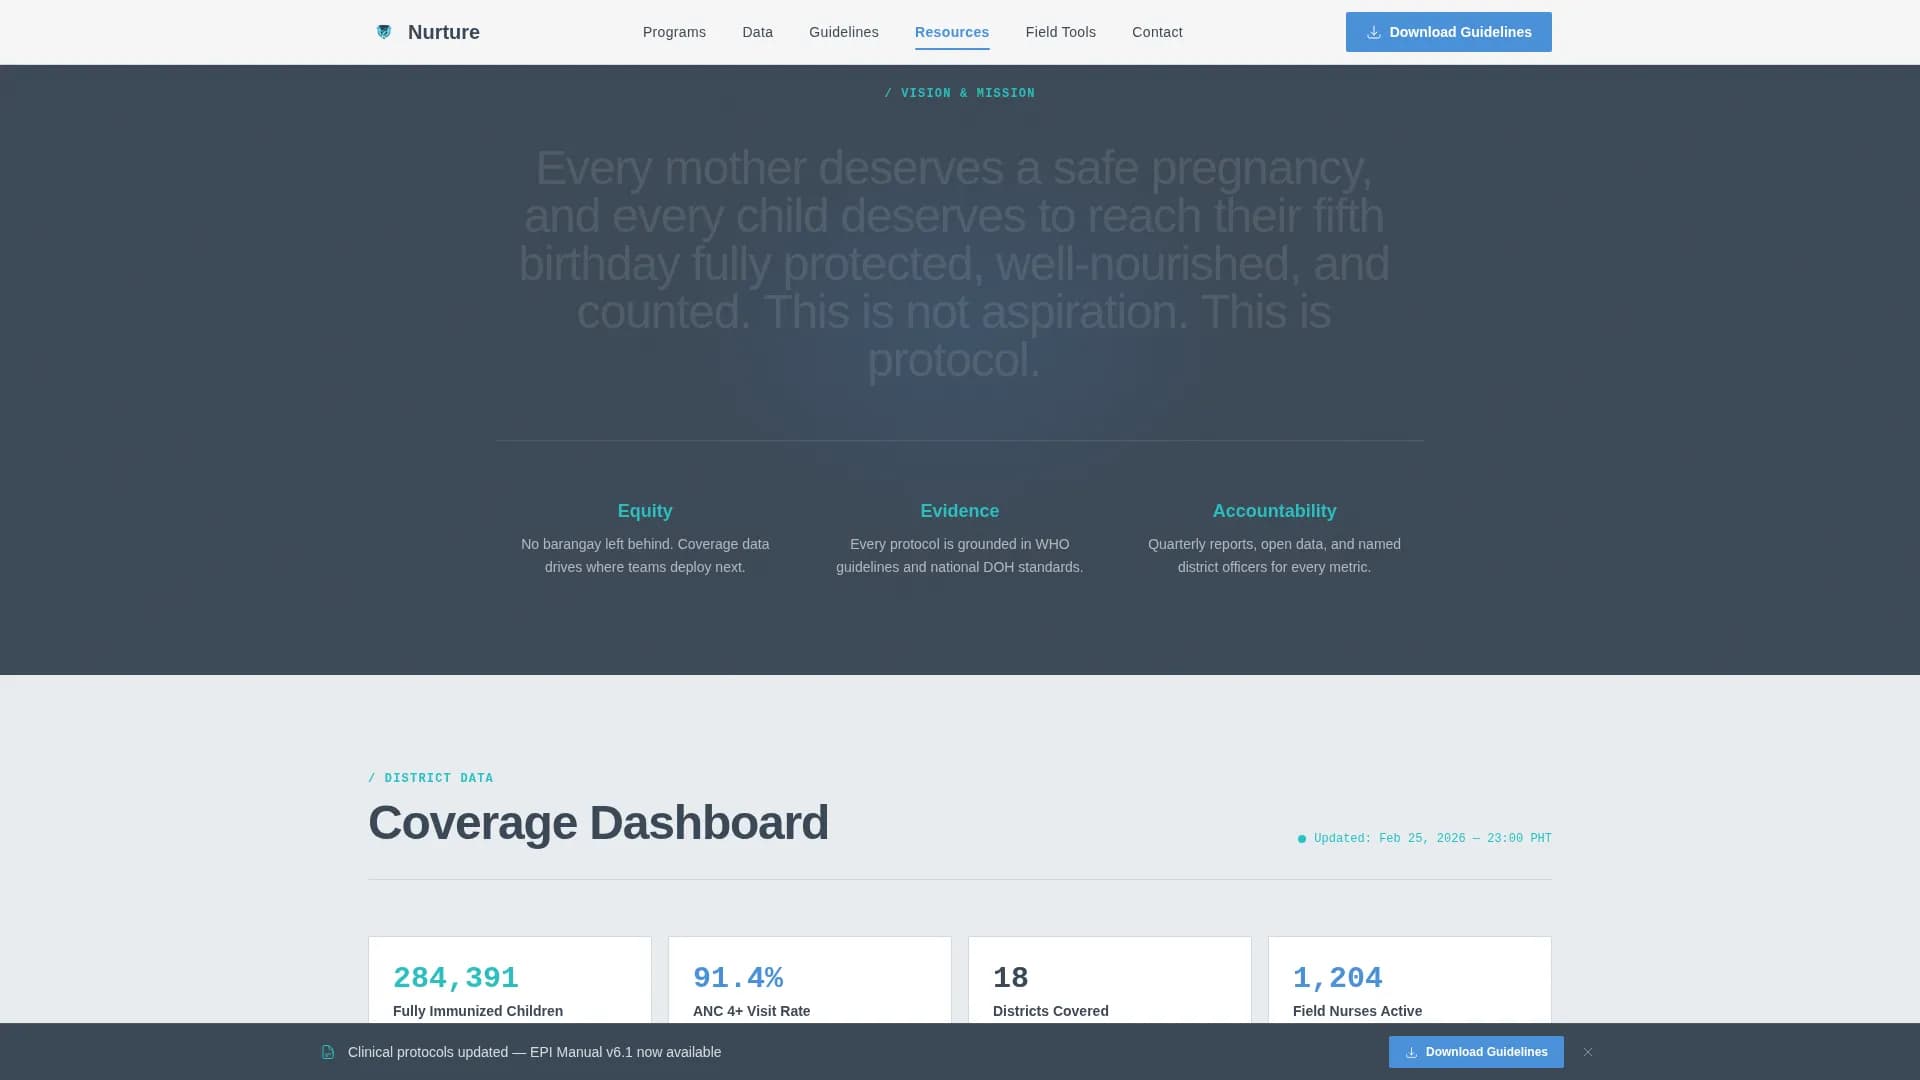Open the Programs nav item
This screenshot has width=1920, height=1080.
click(x=674, y=32)
